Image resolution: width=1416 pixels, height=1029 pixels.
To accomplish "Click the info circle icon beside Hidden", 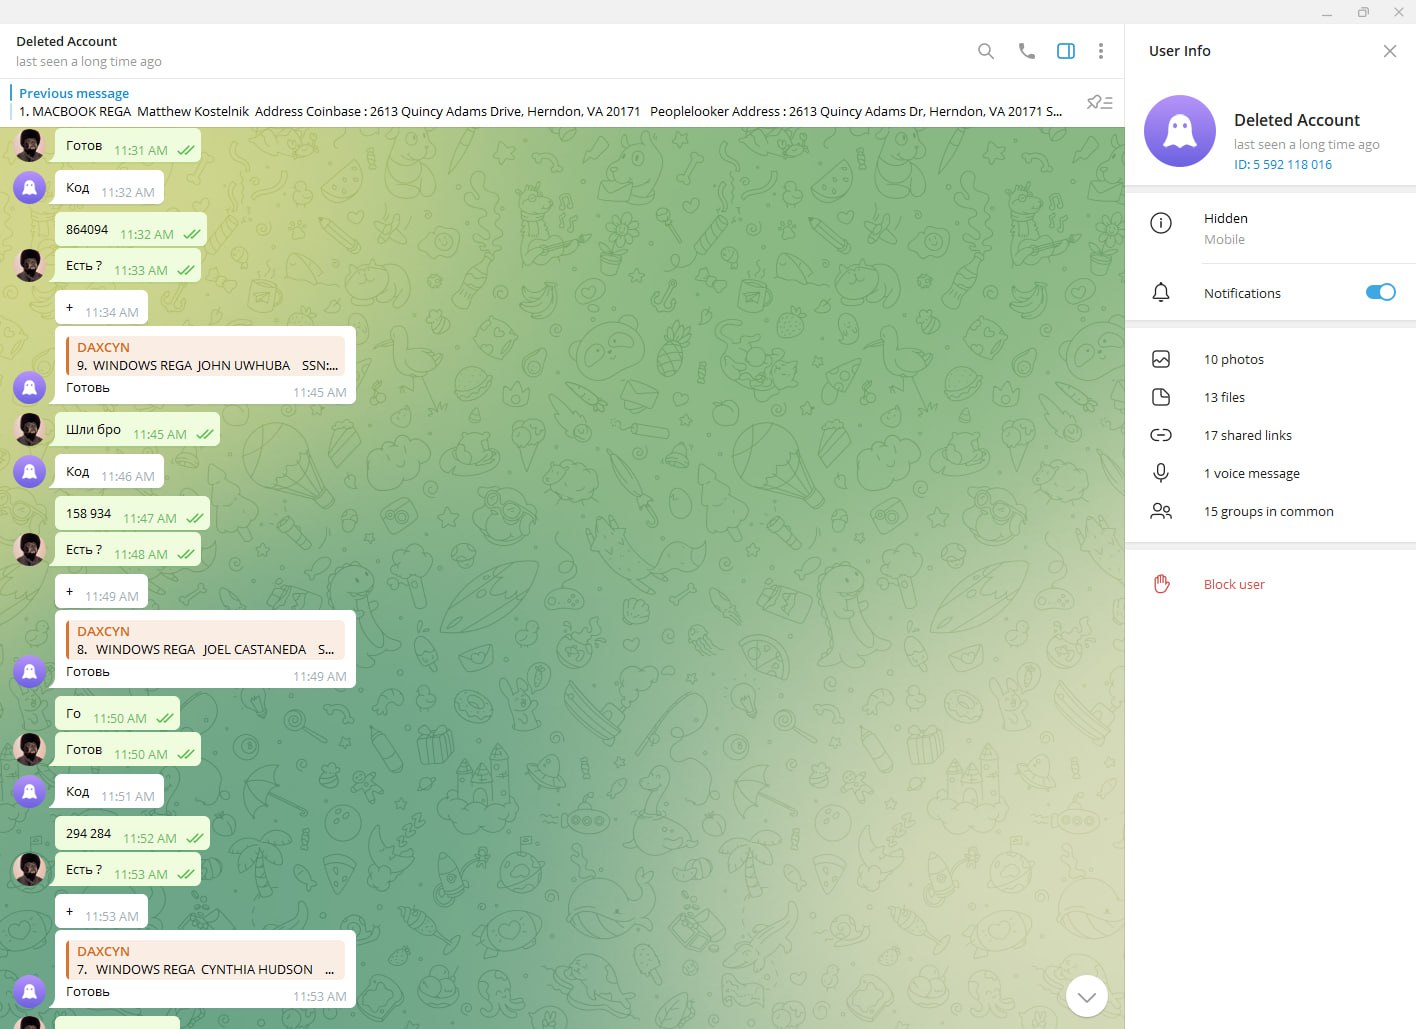I will click(1161, 223).
